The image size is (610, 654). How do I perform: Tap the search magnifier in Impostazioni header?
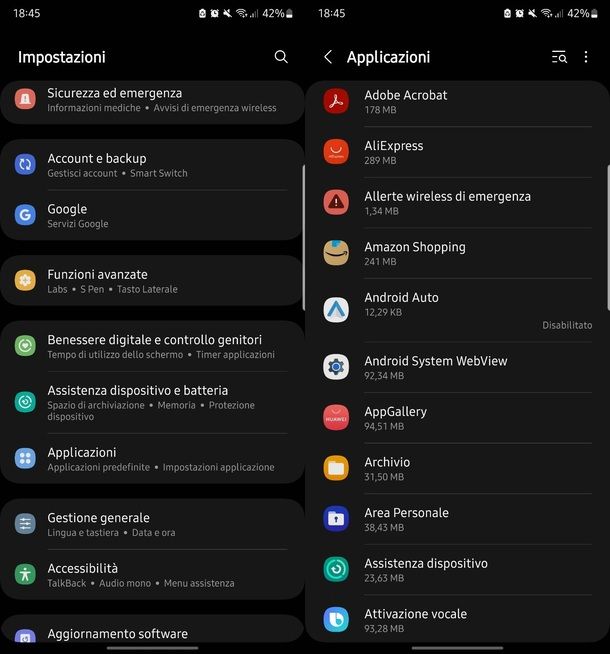[281, 57]
